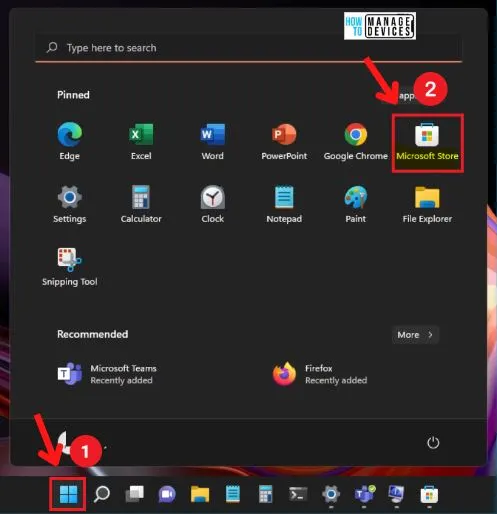
Task: Open Notepad from the taskbar
Action: click(x=233, y=494)
